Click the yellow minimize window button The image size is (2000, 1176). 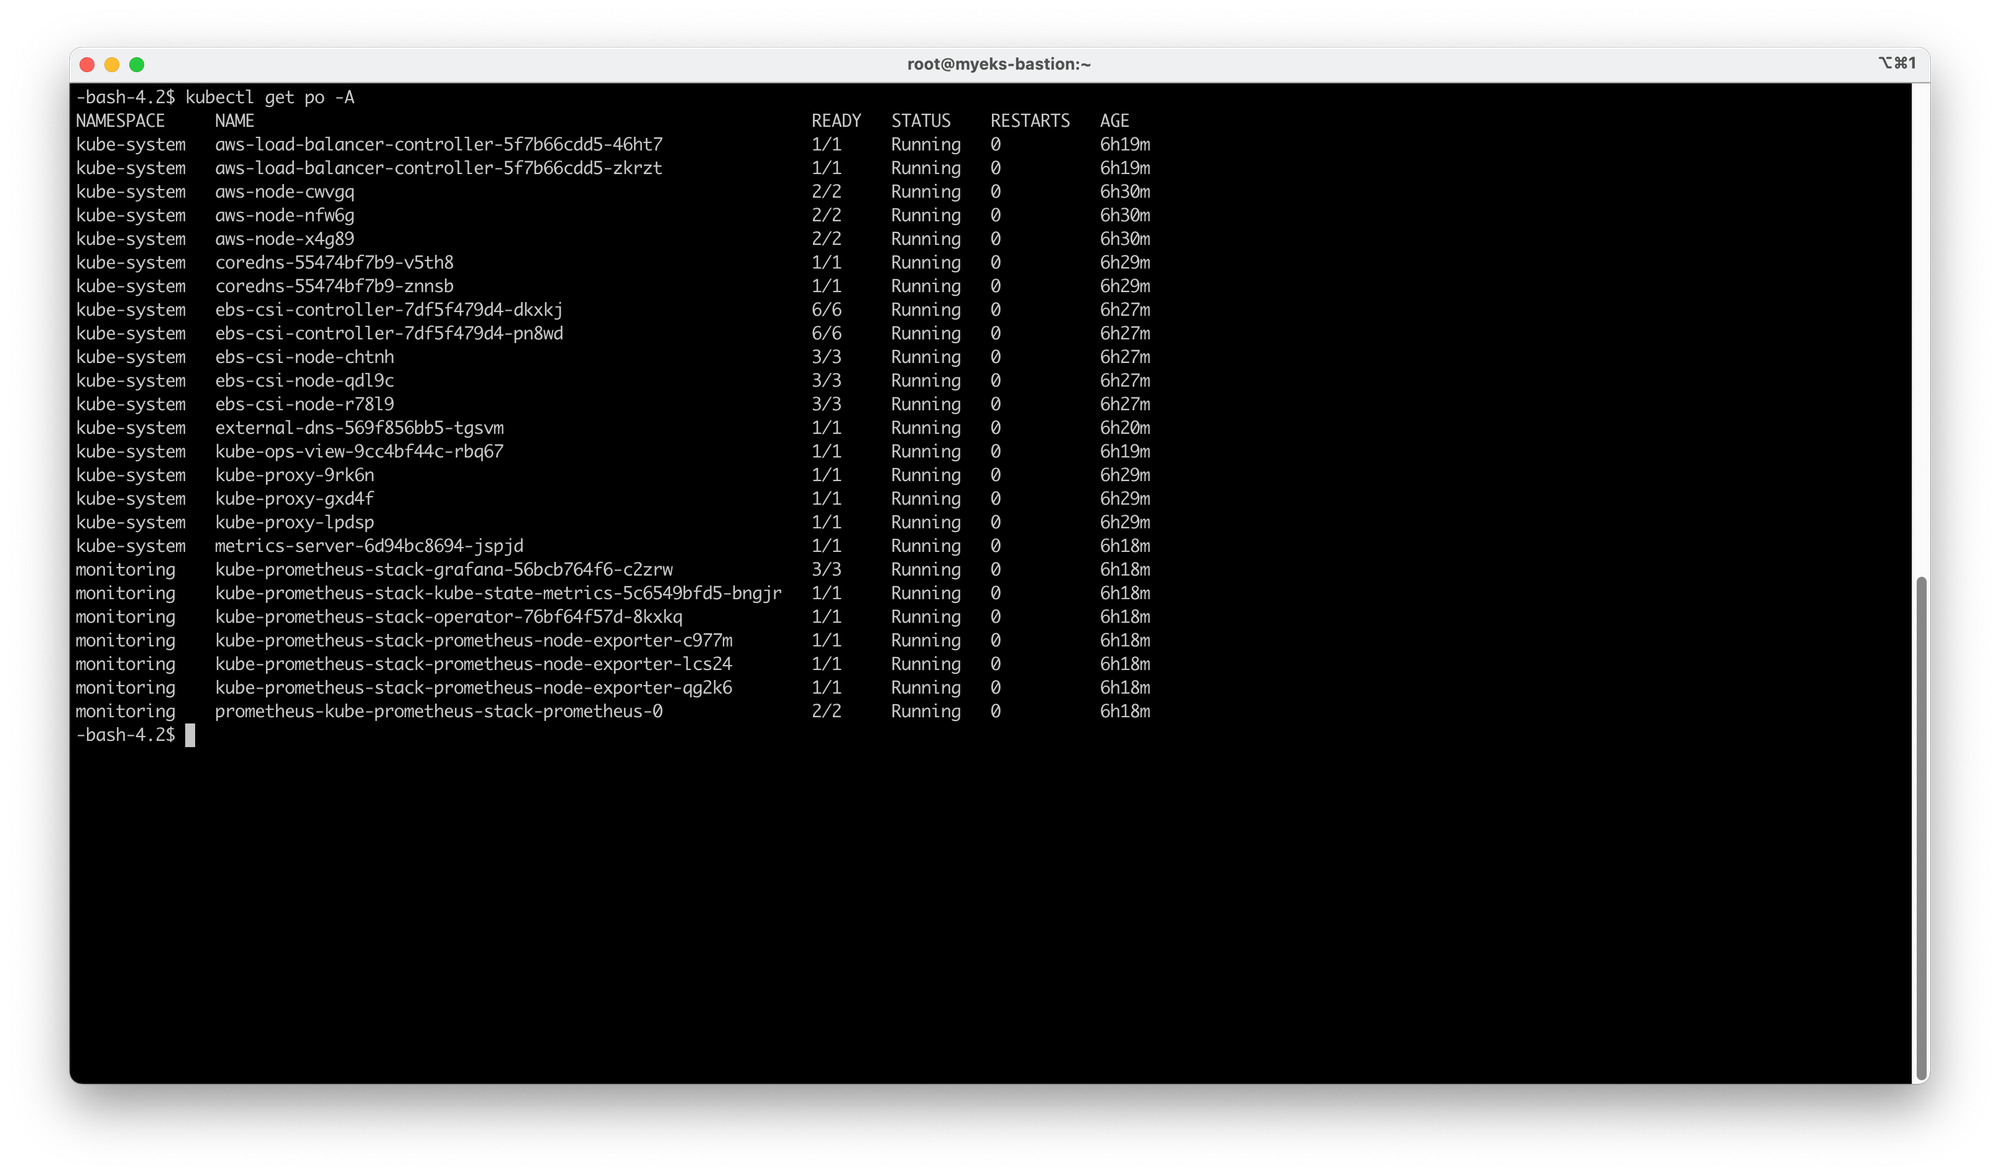[x=112, y=65]
